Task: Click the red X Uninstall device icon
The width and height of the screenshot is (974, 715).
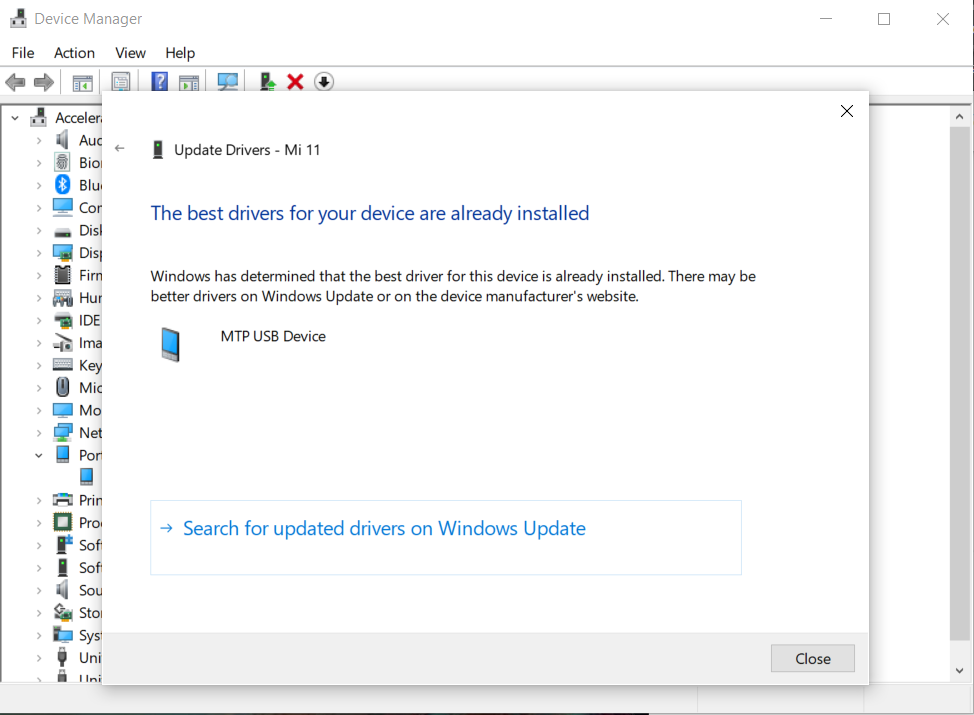Action: (x=295, y=82)
